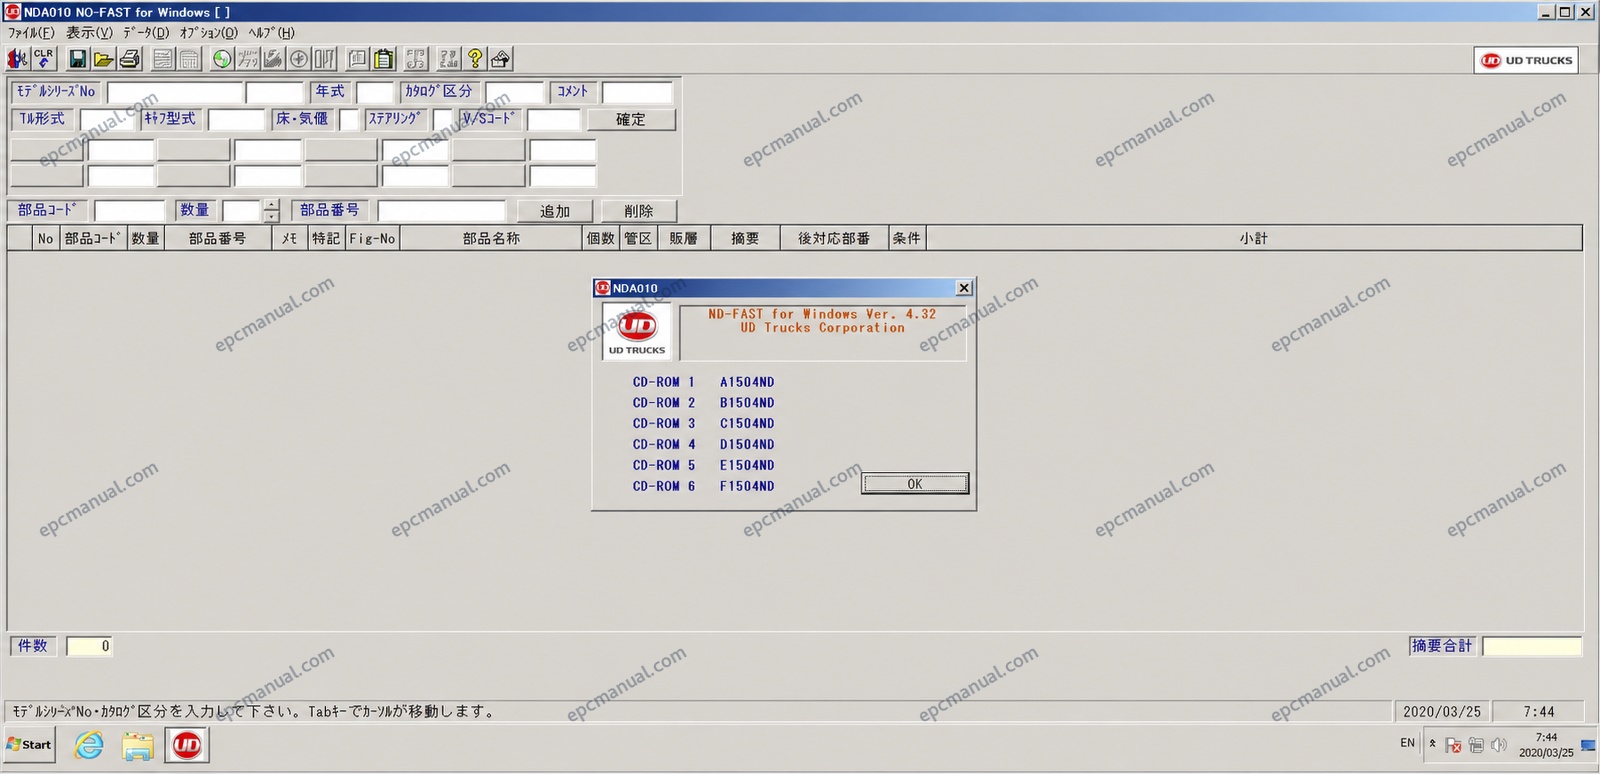
Task: Click the カタログ区分 input field
Action: click(x=515, y=93)
